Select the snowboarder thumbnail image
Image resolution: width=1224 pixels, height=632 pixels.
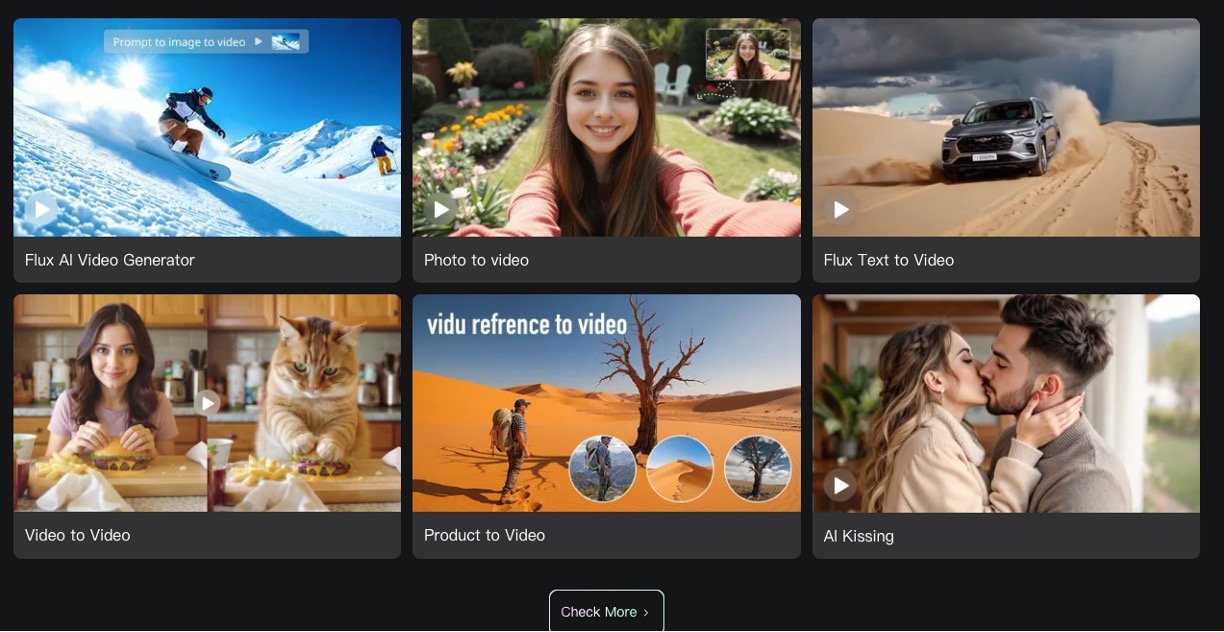click(x=207, y=127)
